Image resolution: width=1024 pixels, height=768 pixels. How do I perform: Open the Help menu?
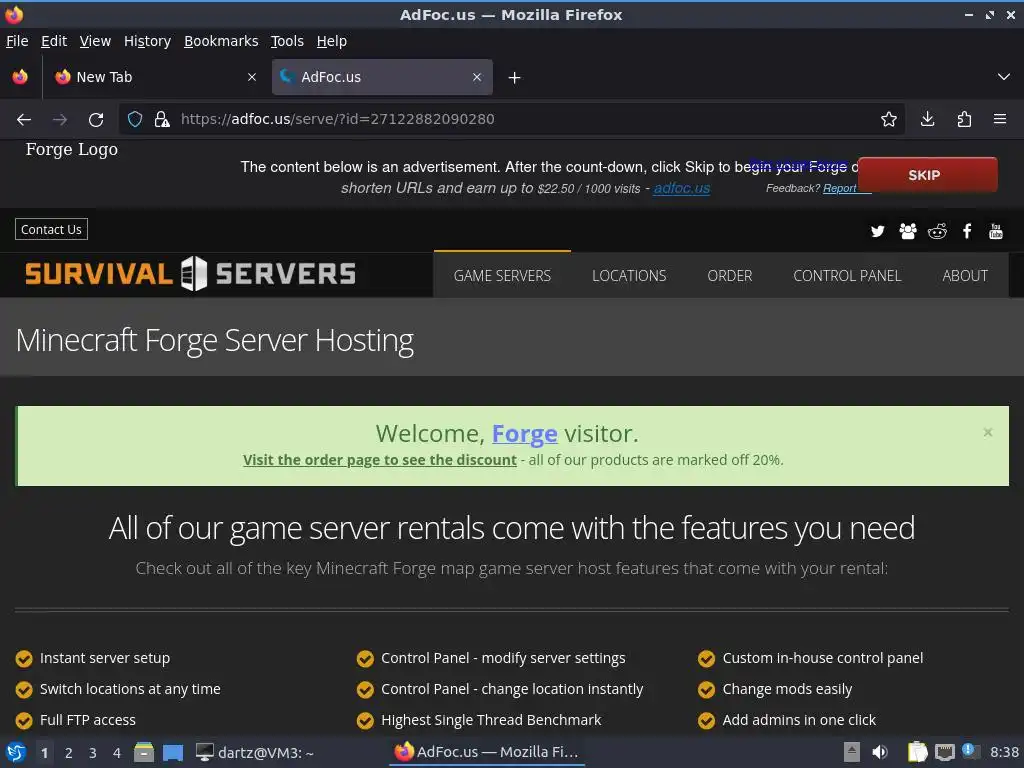(332, 41)
